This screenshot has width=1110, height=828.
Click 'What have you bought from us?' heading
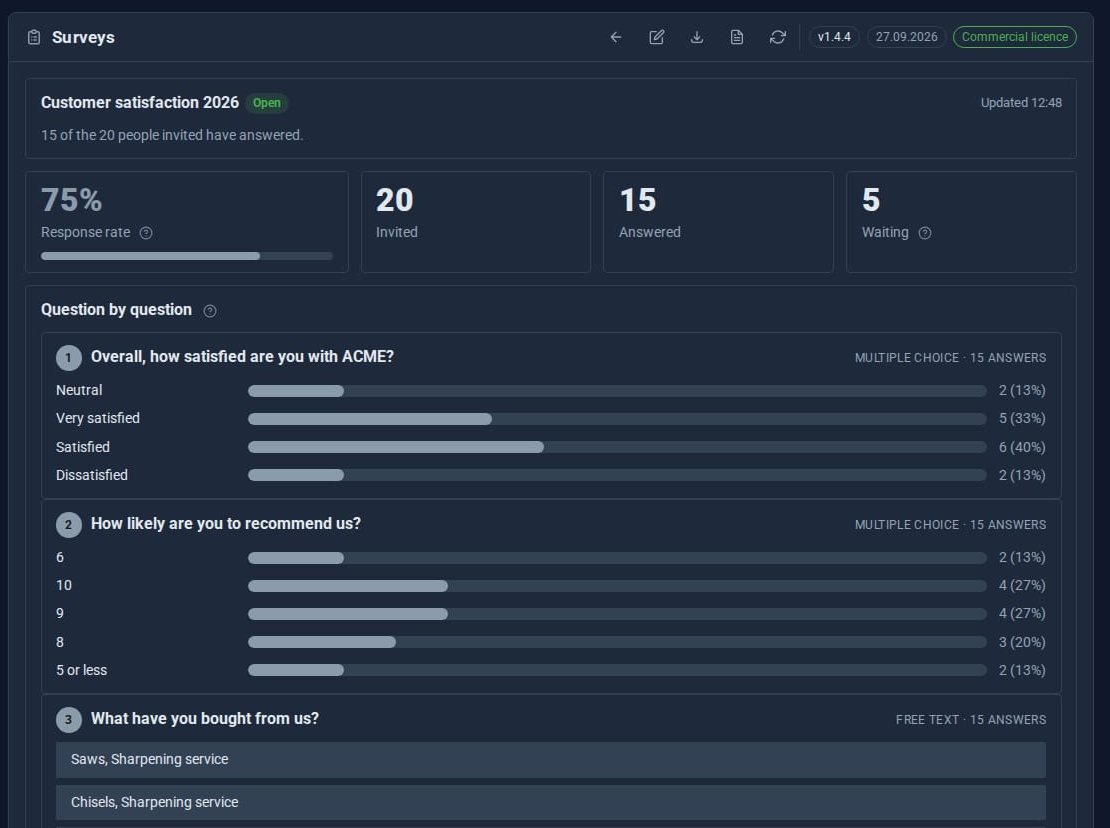pyautogui.click(x=205, y=719)
